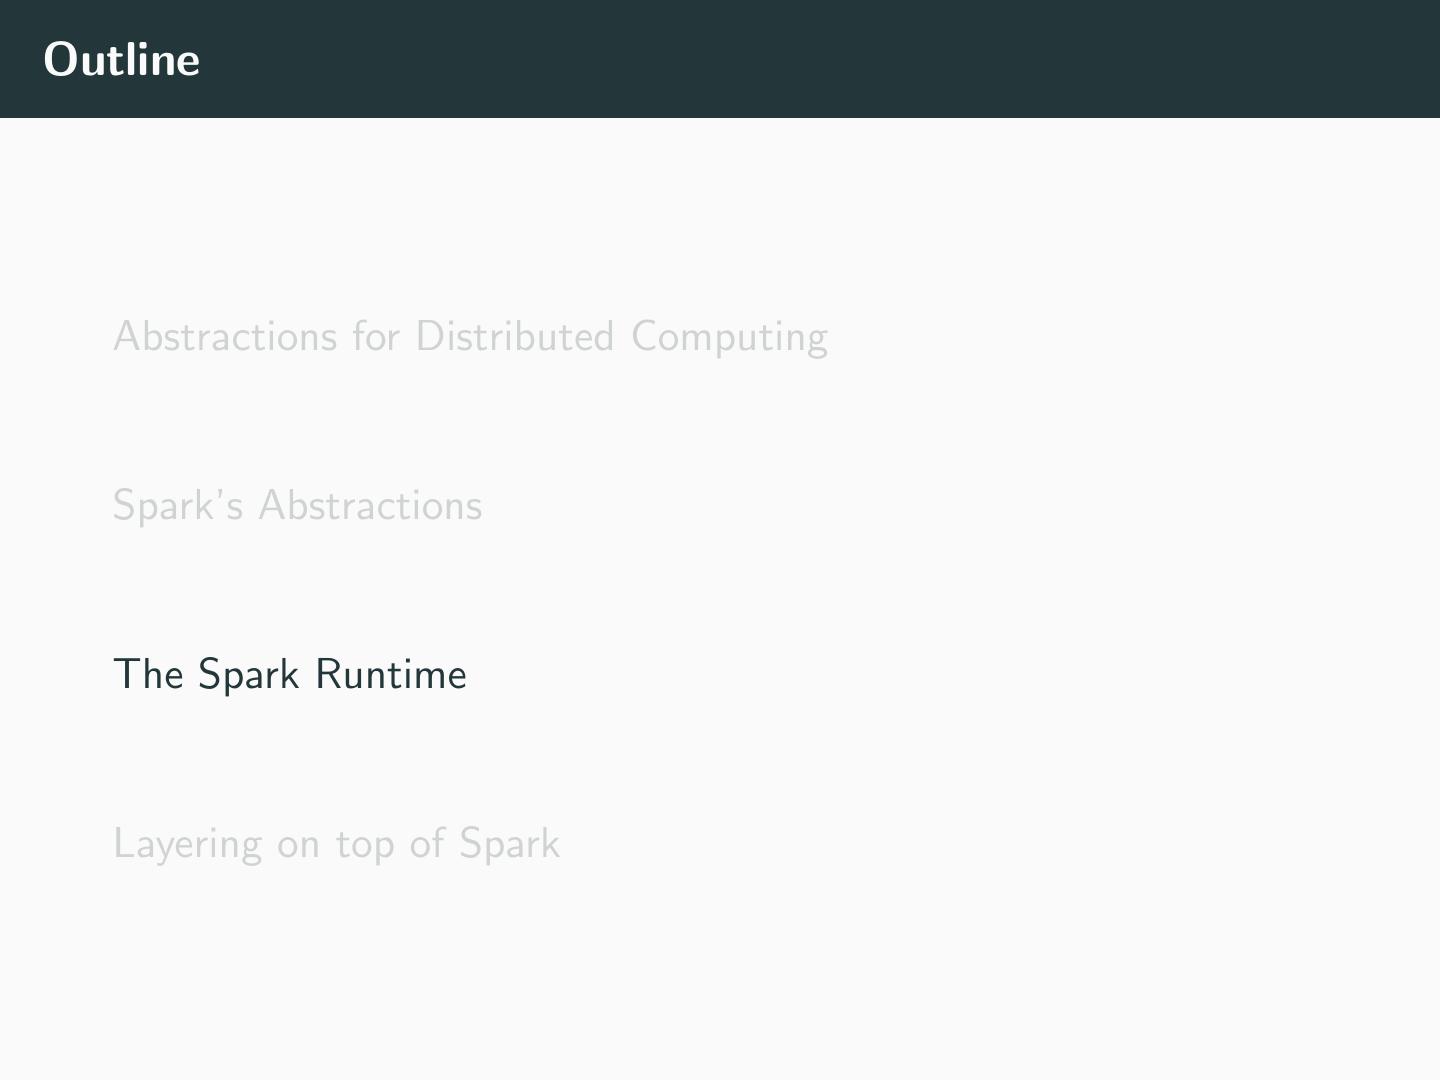The height and width of the screenshot is (1080, 1440).
Task: Click the word Abstractions in the second entry
Action: tap(370, 506)
